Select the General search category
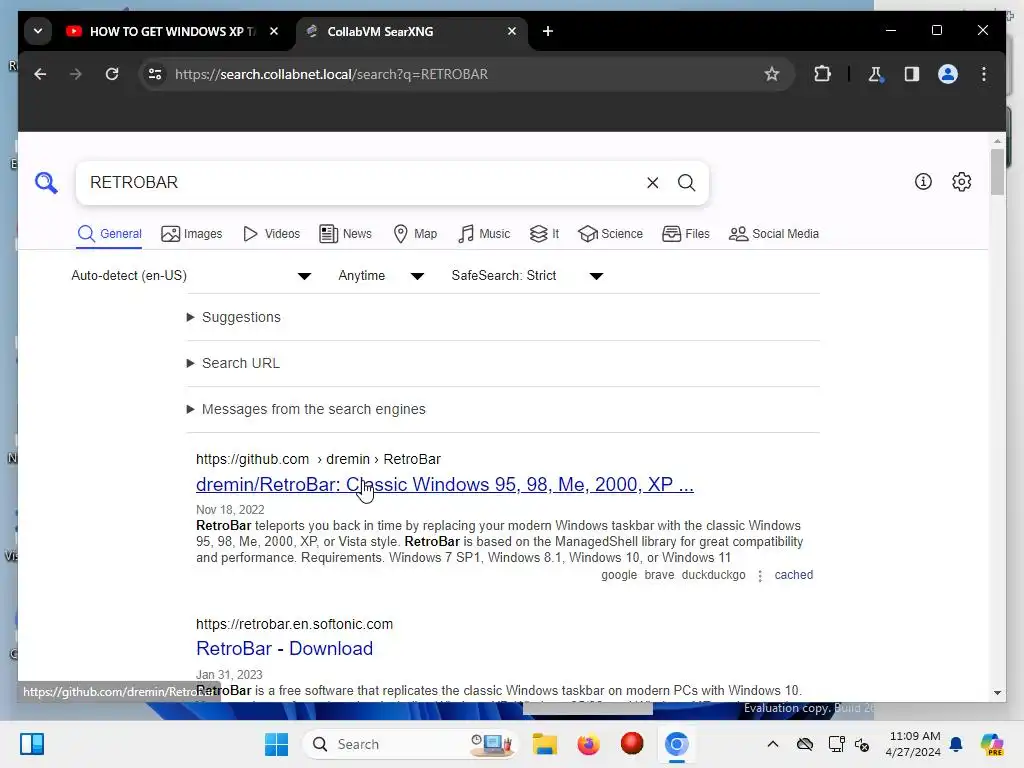The image size is (1024, 768). [x=110, y=234]
